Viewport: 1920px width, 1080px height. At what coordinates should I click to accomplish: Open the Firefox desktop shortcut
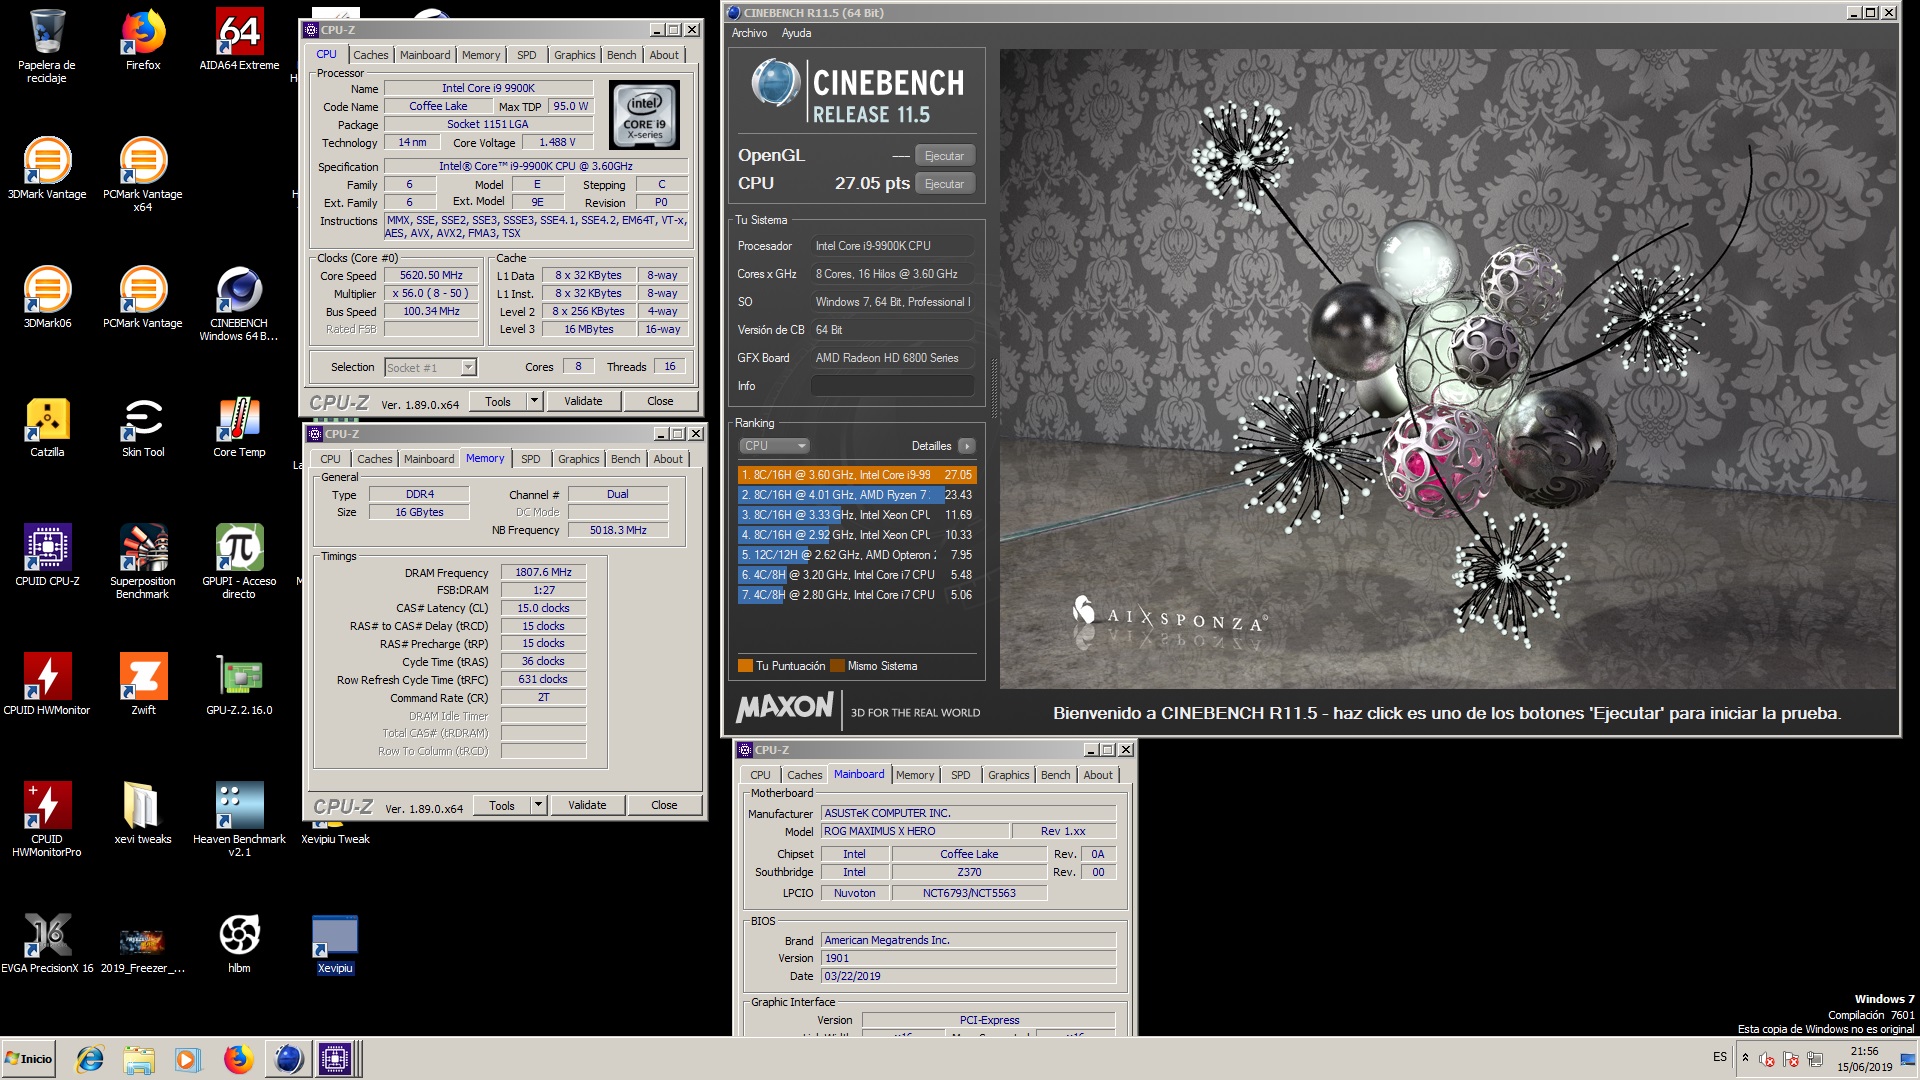pos(143,40)
